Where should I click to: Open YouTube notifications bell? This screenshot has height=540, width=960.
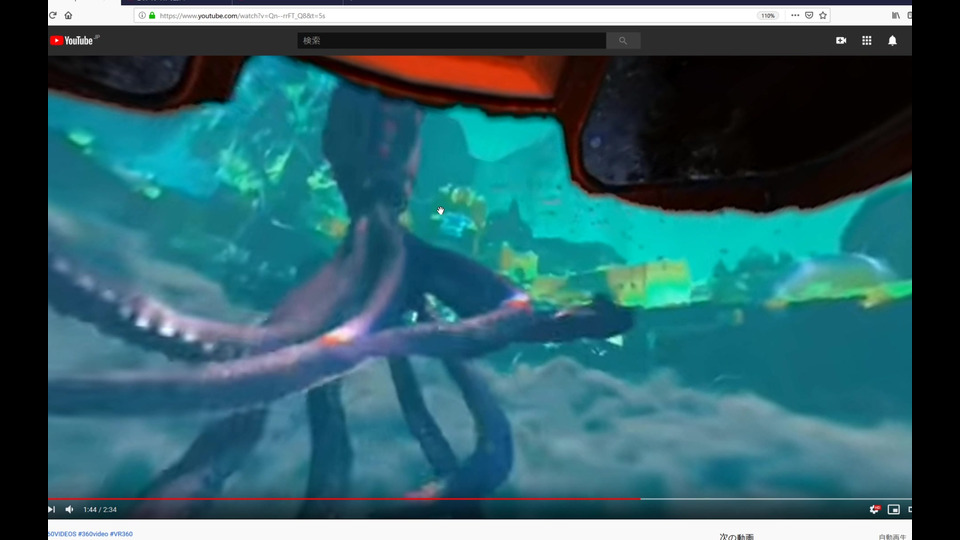click(893, 40)
